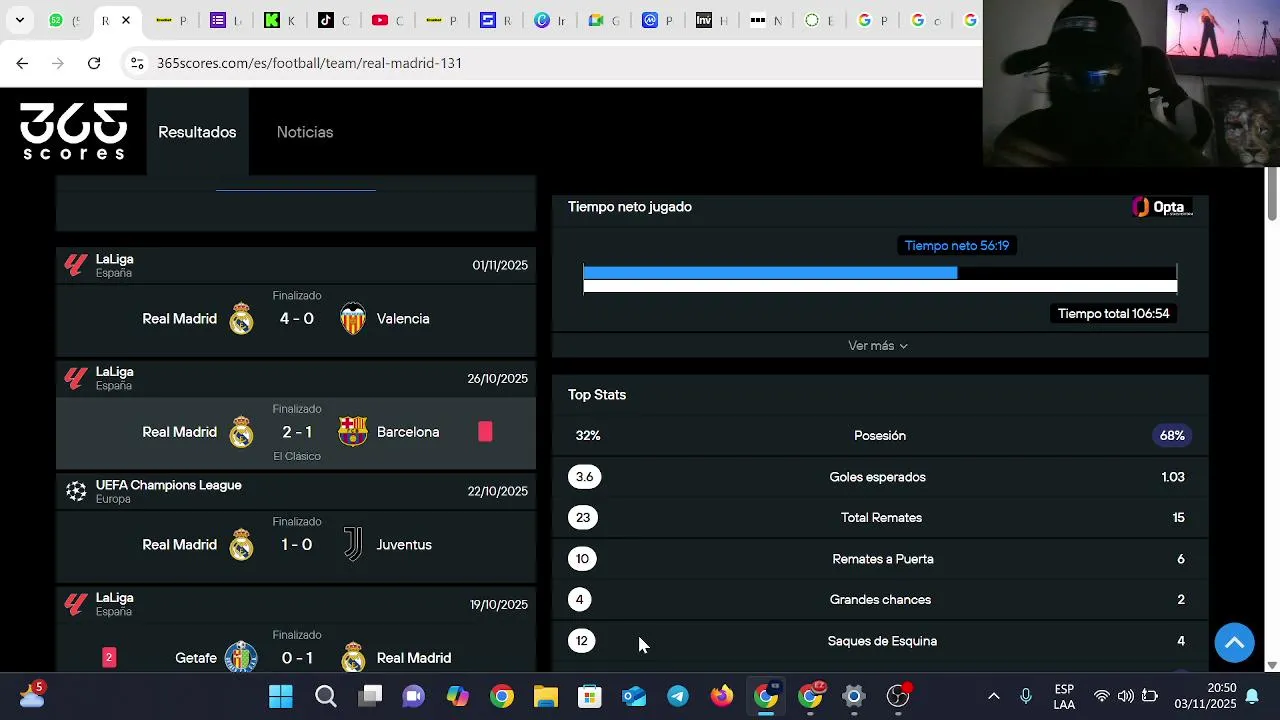Click the scroll-to-top arrow button
Viewport: 1280px width, 720px height.
[x=1234, y=642]
